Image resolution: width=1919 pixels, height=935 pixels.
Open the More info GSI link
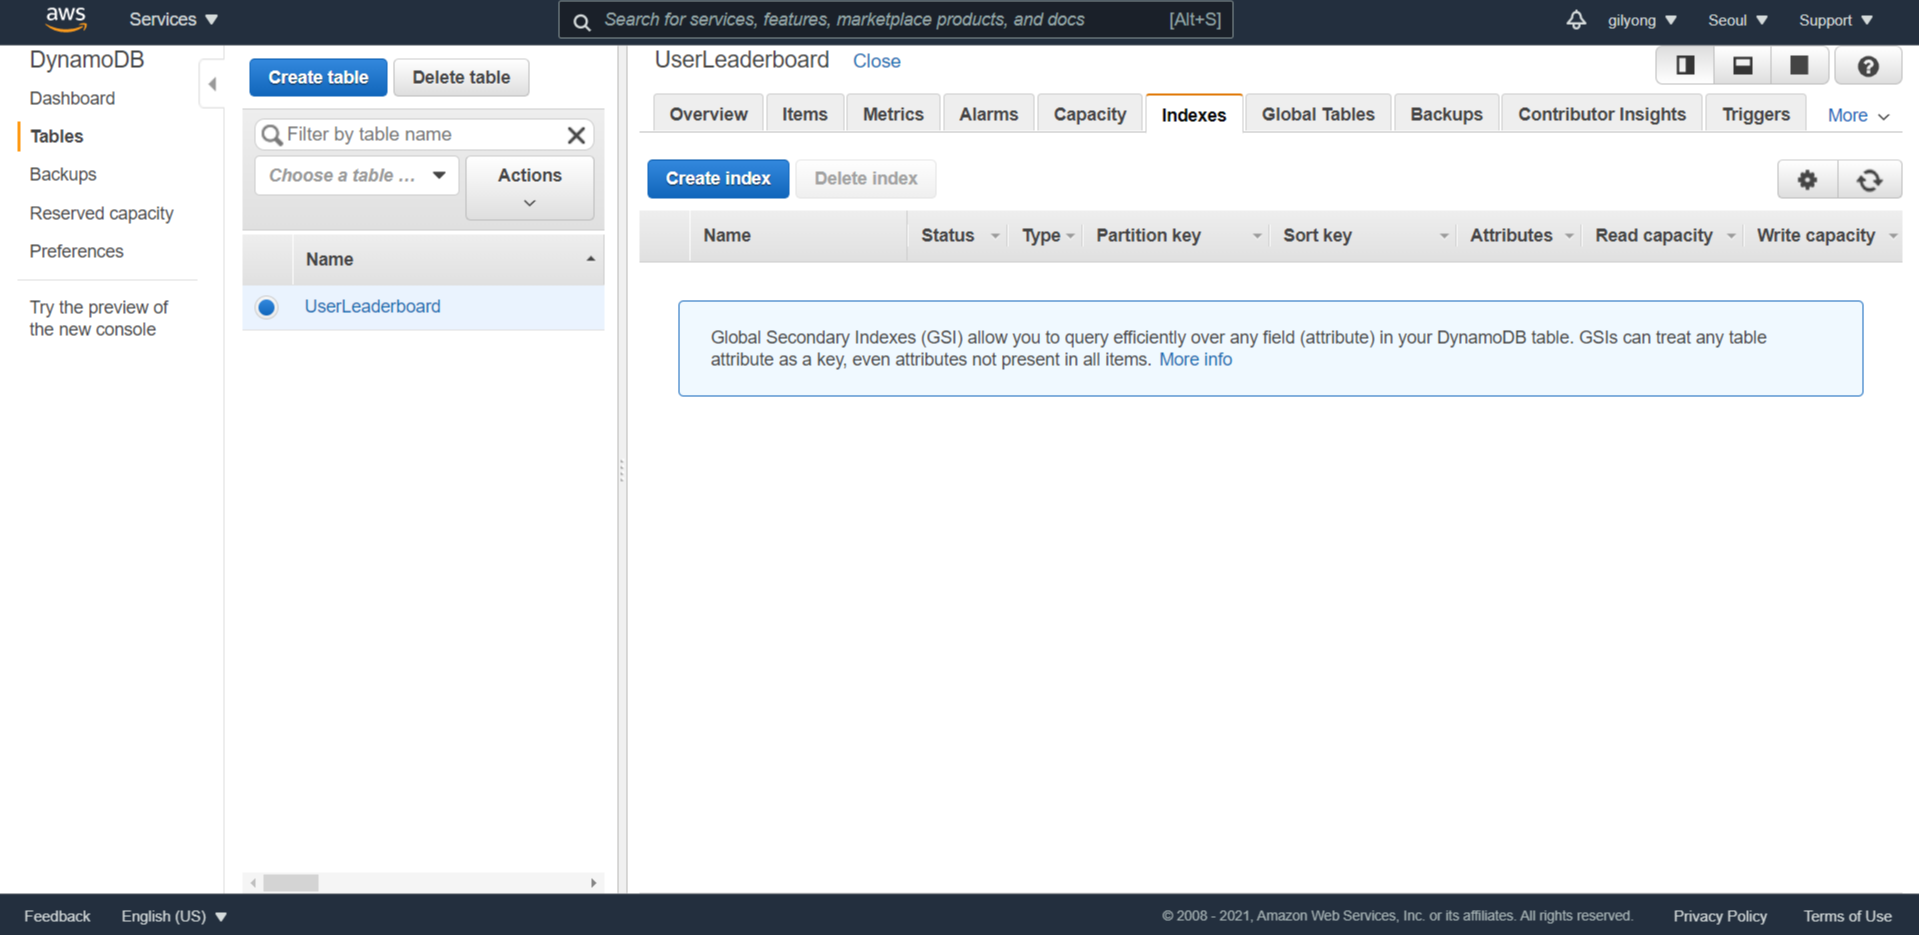point(1195,359)
